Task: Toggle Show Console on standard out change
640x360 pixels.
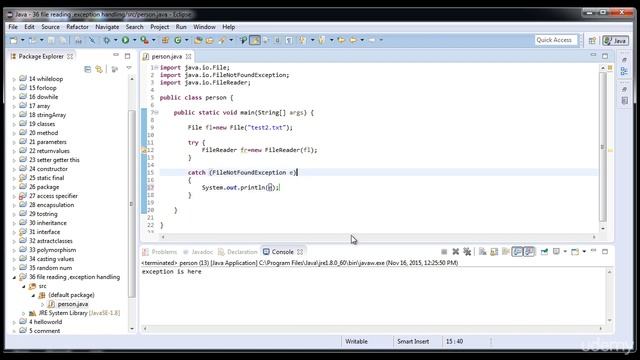Action: pyautogui.click(x=517, y=252)
